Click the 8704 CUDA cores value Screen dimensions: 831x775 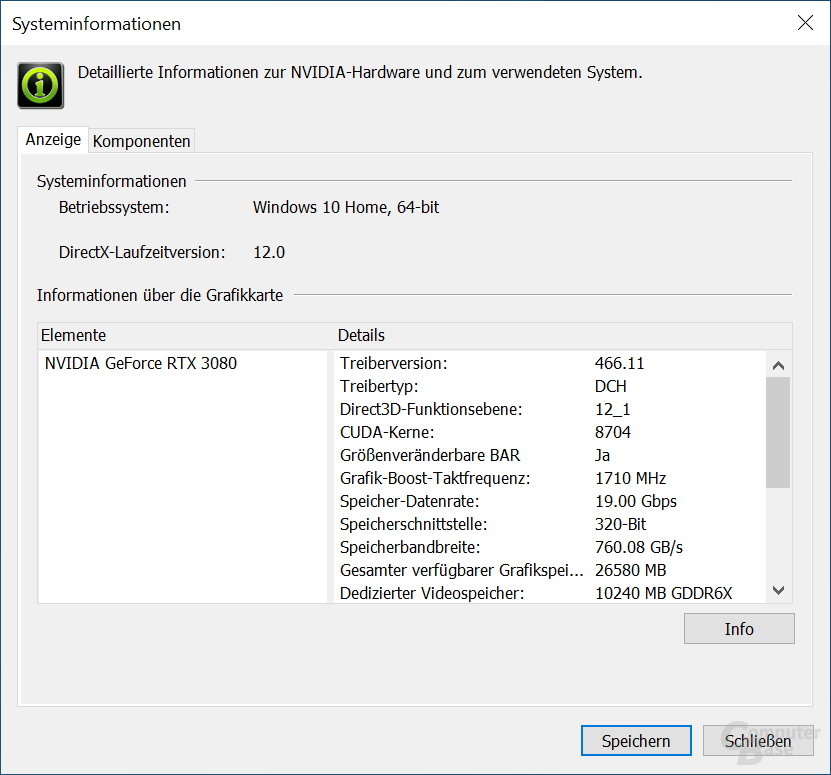(613, 432)
